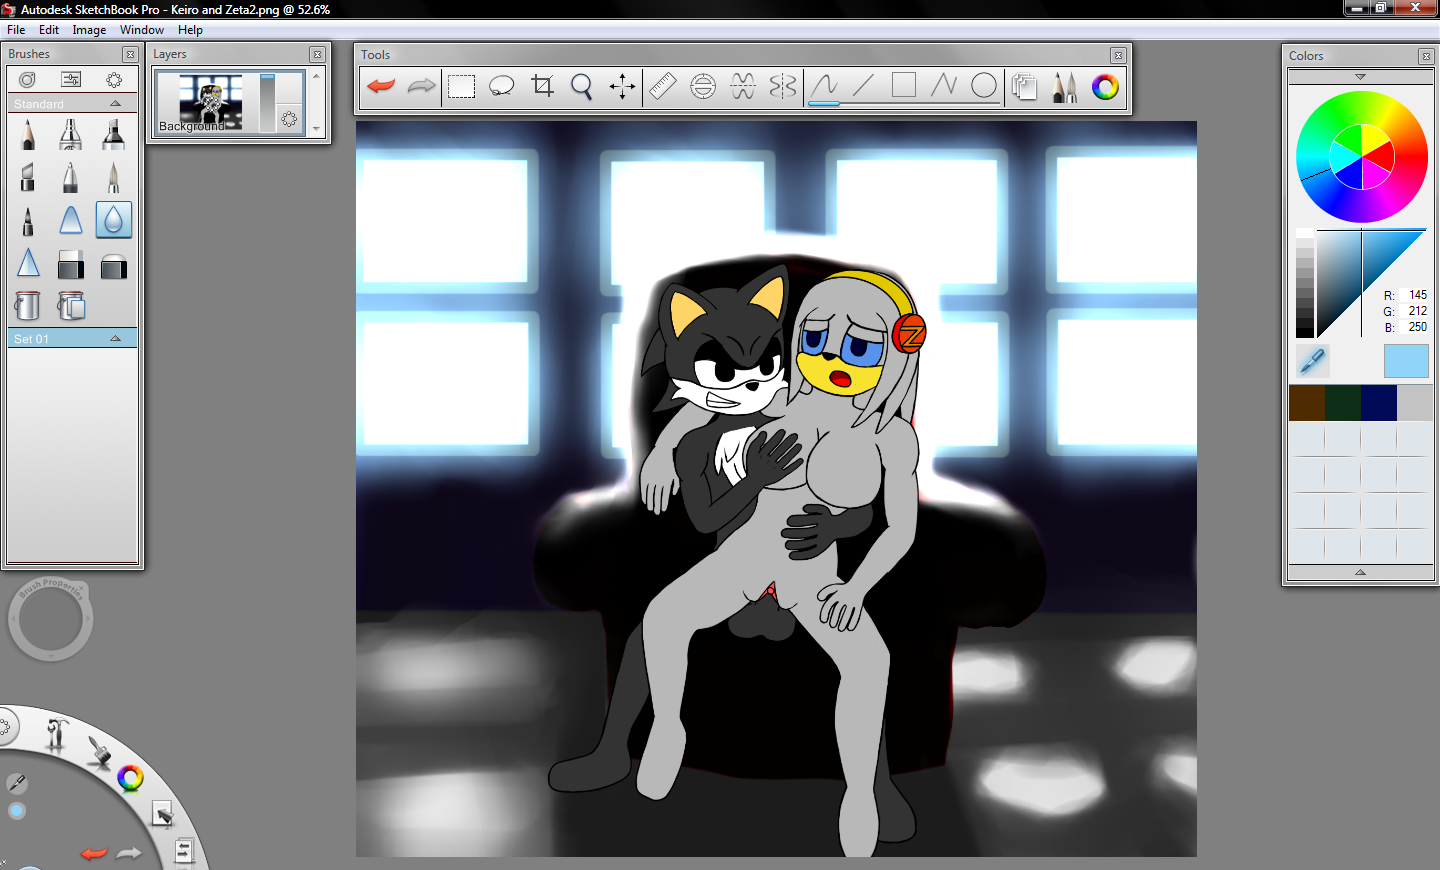Image resolution: width=1440 pixels, height=870 pixels.
Task: Select the highlighted Blur water-drop brush
Action: click(x=113, y=220)
